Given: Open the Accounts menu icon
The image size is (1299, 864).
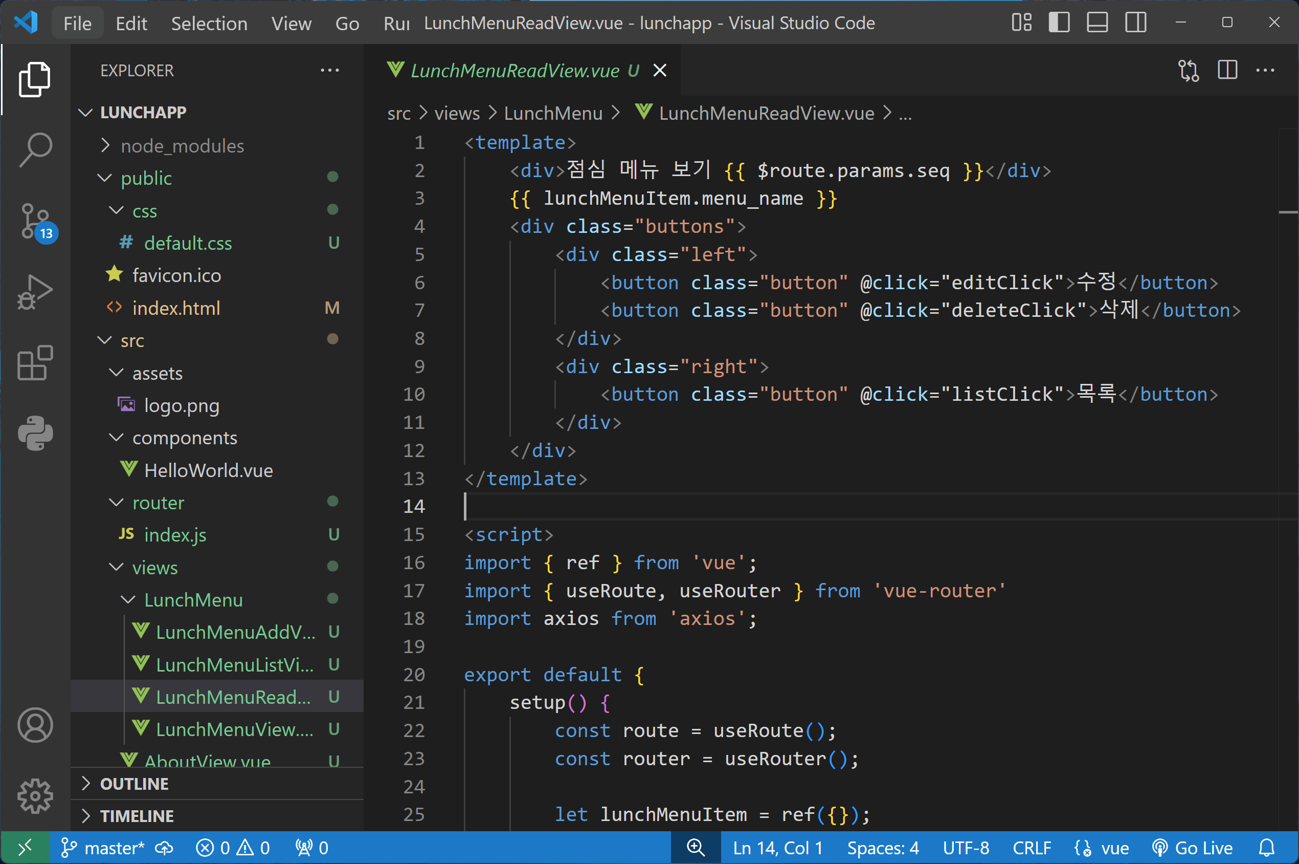Looking at the screenshot, I should (x=35, y=725).
